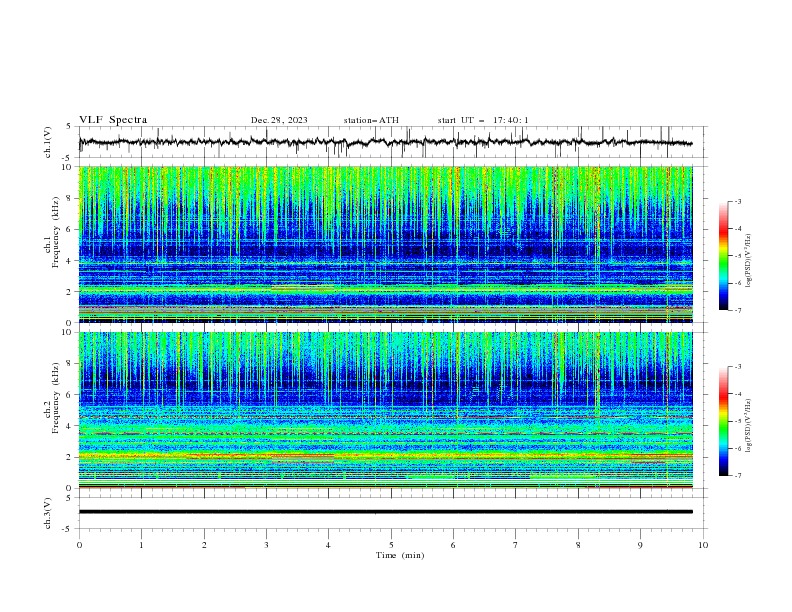
Task: Click the date 'Dec. 28, 2023'
Action: point(279,120)
